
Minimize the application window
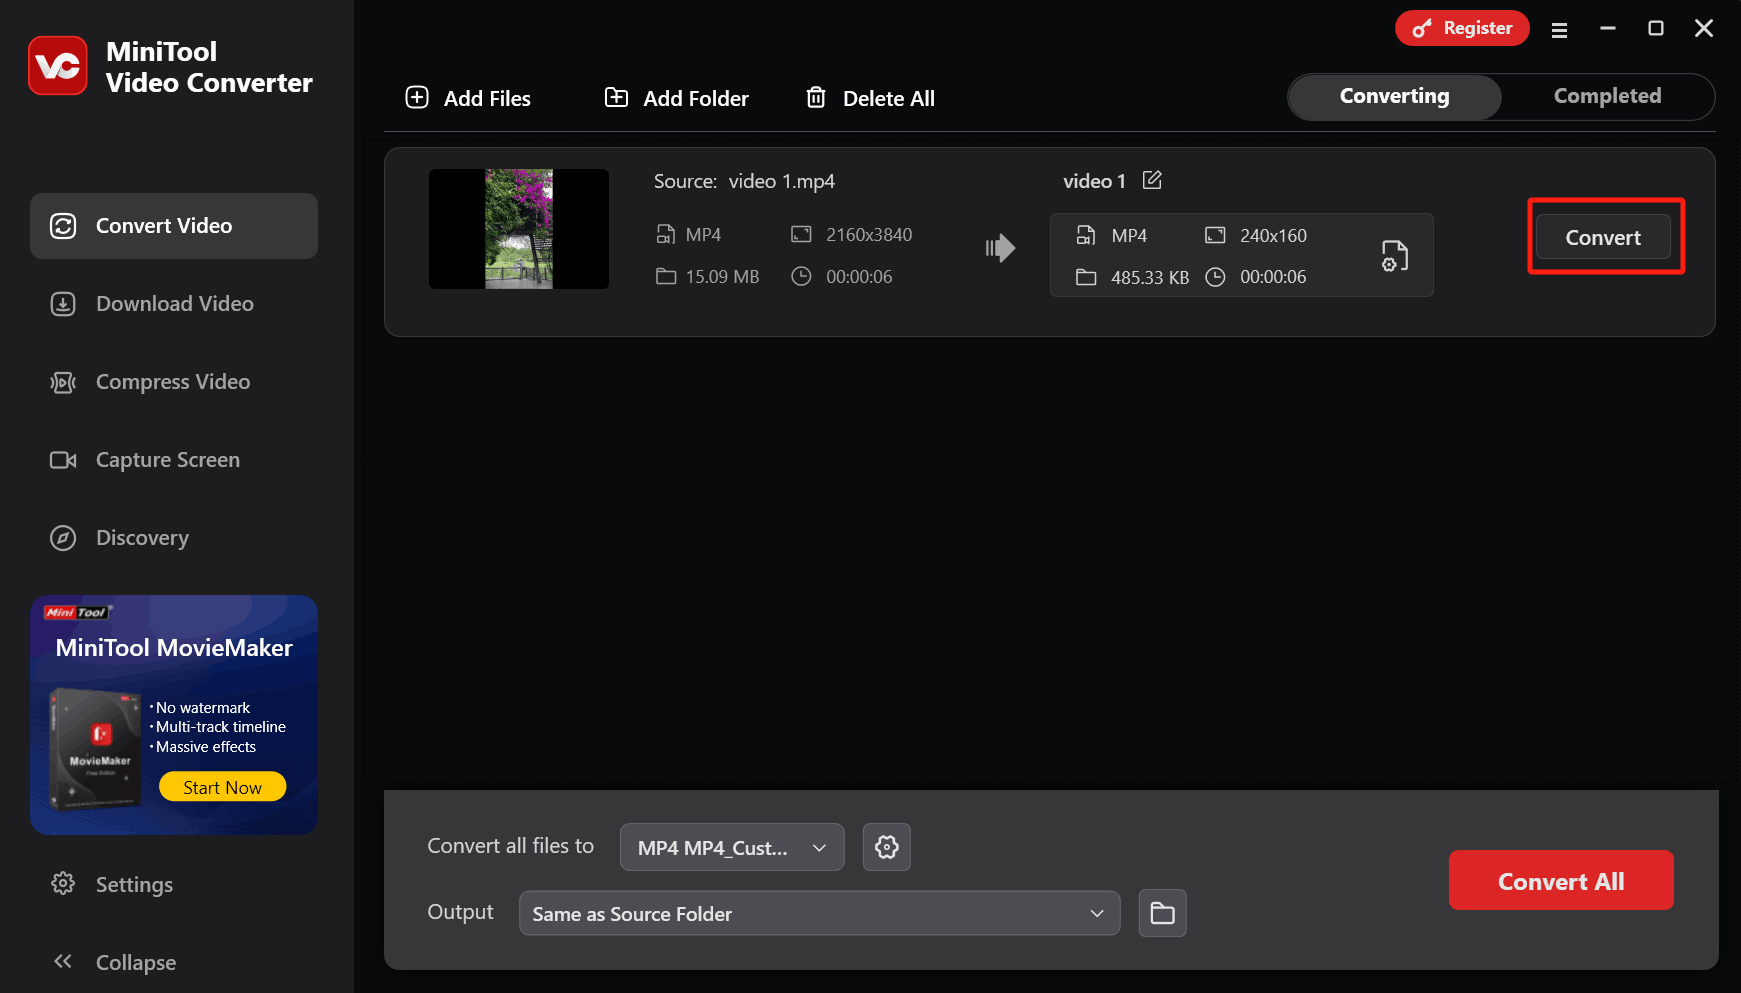point(1608,28)
